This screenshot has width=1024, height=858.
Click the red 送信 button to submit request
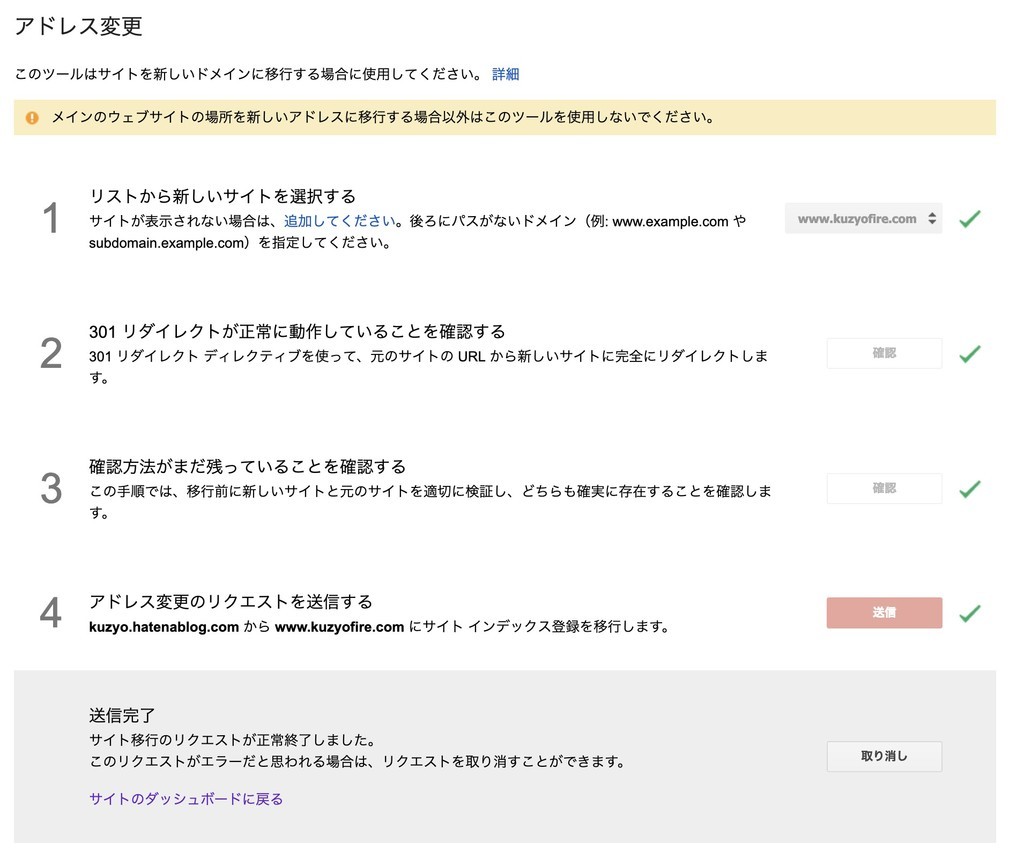(x=884, y=613)
